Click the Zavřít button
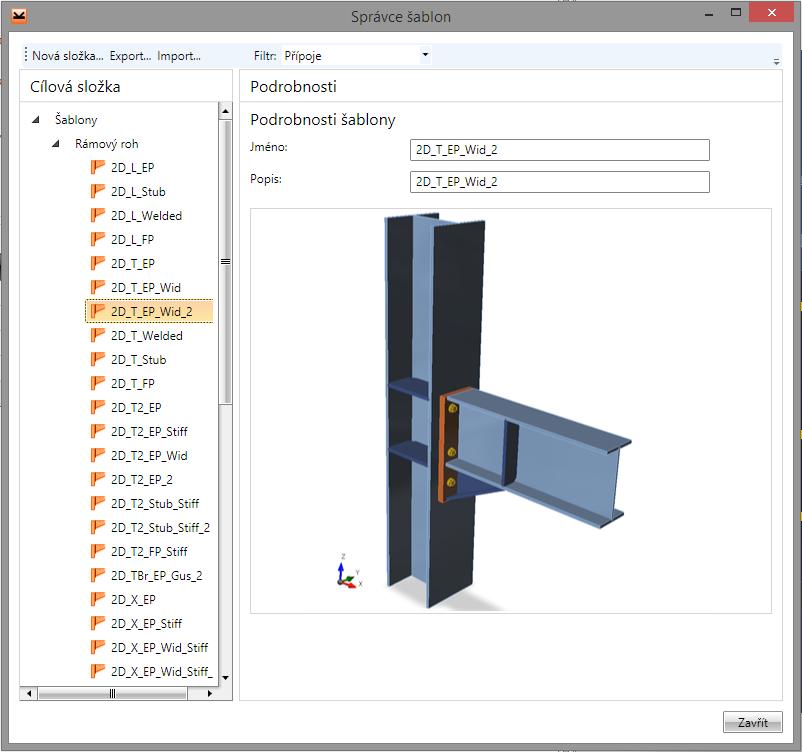Viewport: 802px width, 752px height. tap(752, 722)
